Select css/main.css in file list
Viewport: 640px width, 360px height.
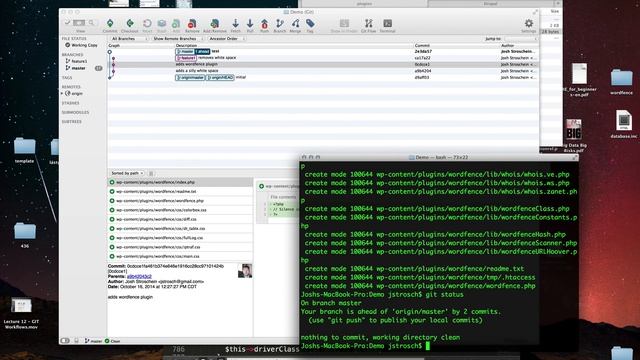180,256
